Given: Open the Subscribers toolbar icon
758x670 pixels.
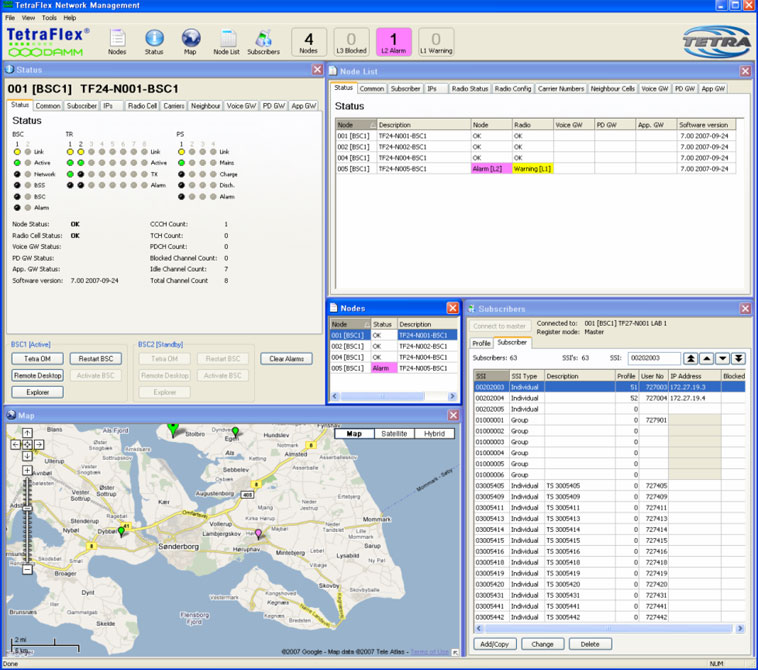Looking at the screenshot, I should coord(263,42).
